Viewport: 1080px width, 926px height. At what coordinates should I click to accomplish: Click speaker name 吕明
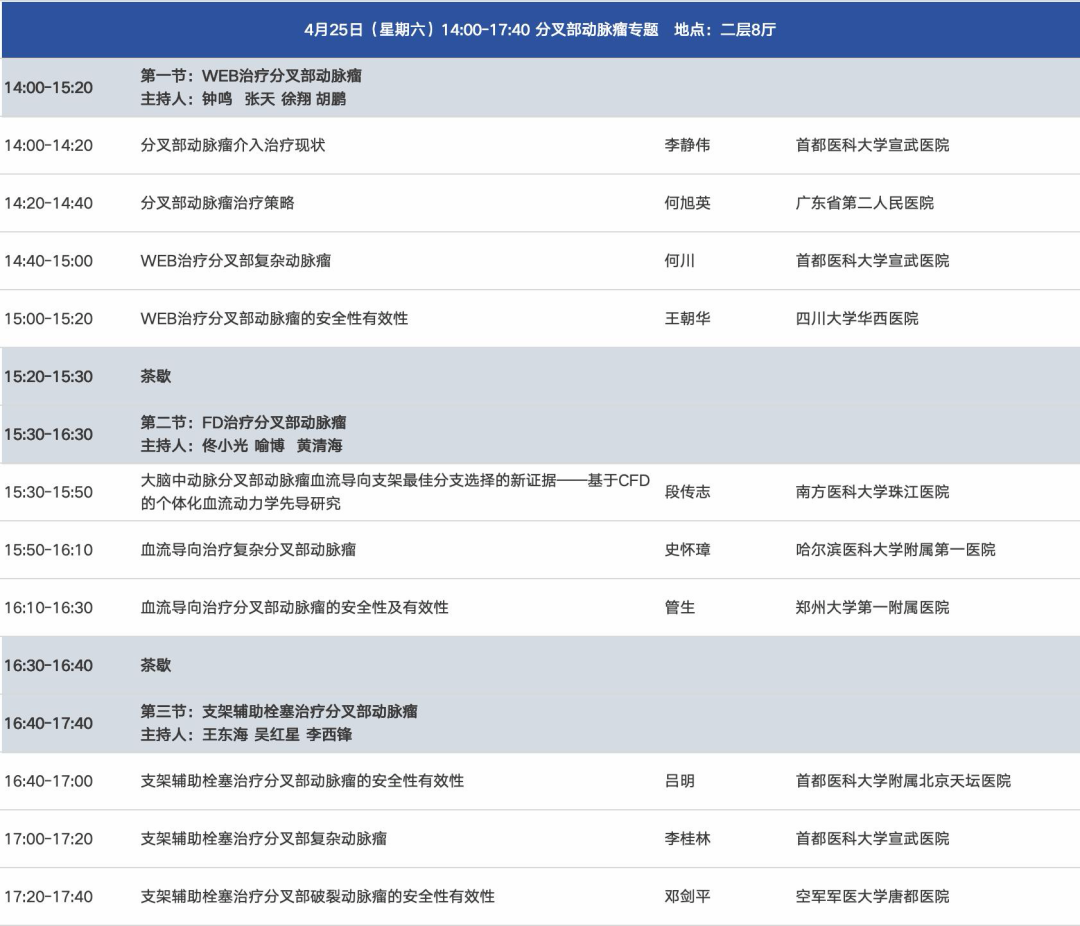coord(679,781)
